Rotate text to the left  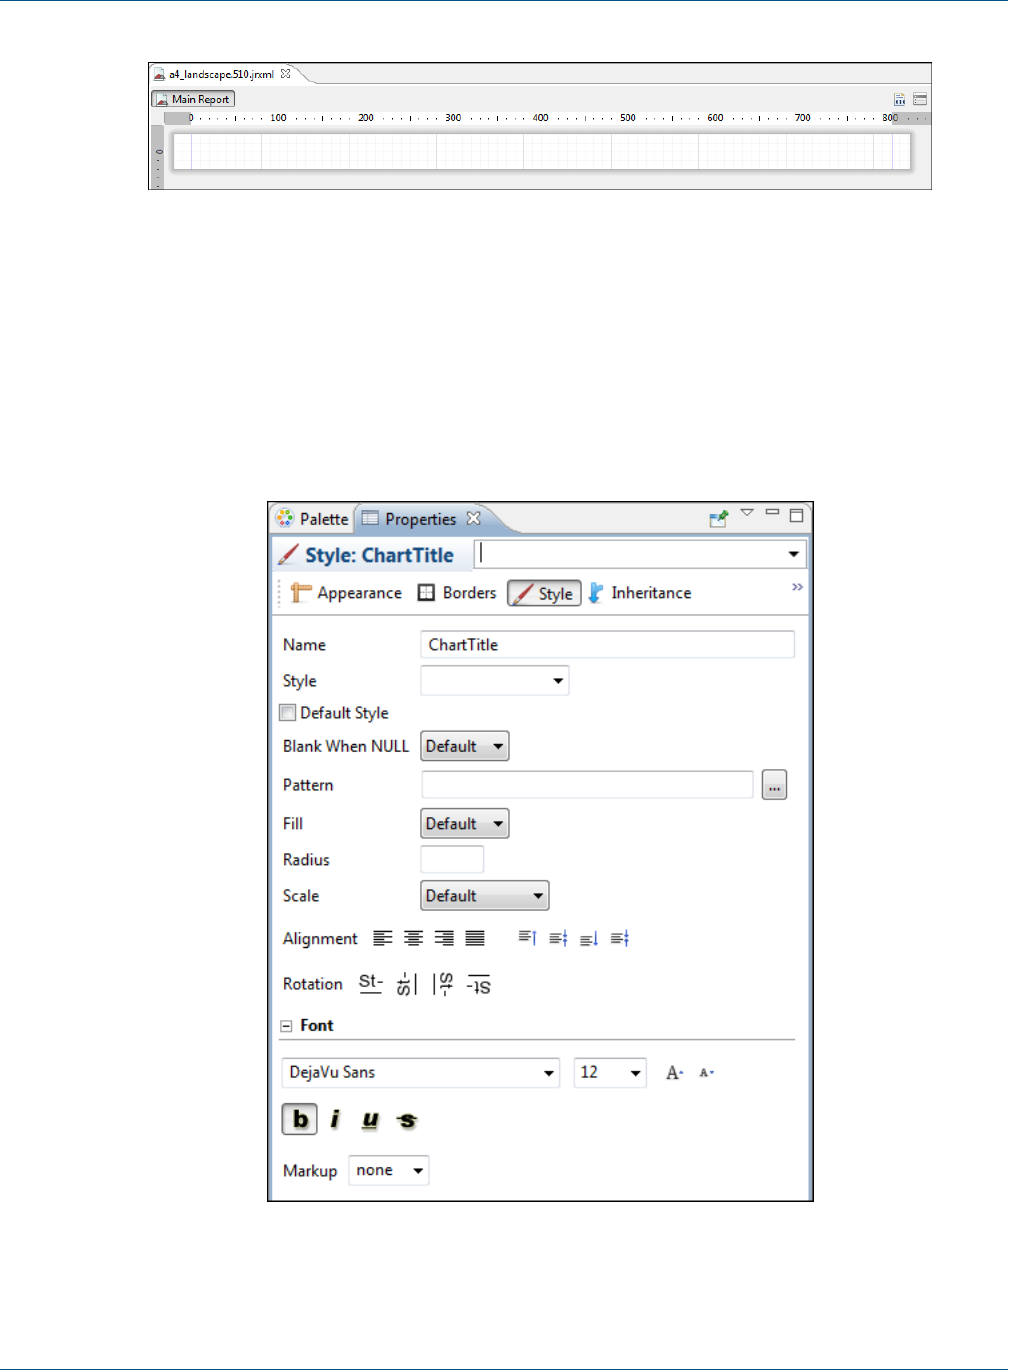tap(406, 984)
